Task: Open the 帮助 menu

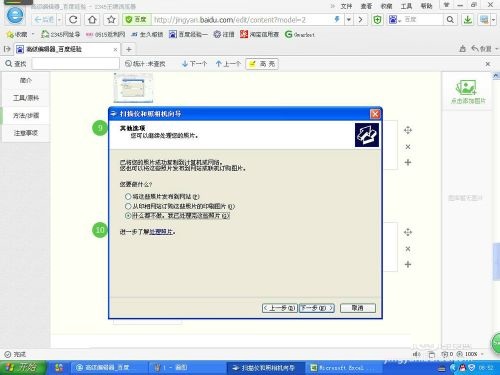Action: click(x=426, y=6)
